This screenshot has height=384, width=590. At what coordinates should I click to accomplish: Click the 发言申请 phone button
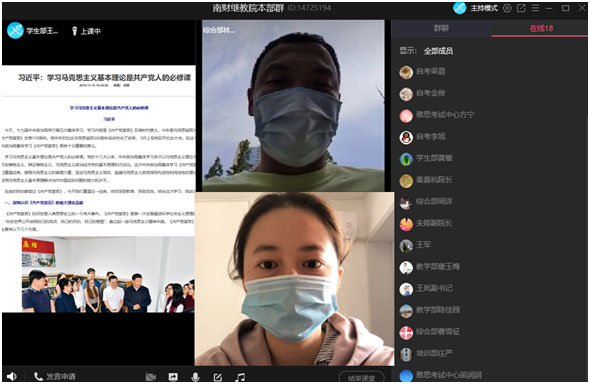click(55, 376)
